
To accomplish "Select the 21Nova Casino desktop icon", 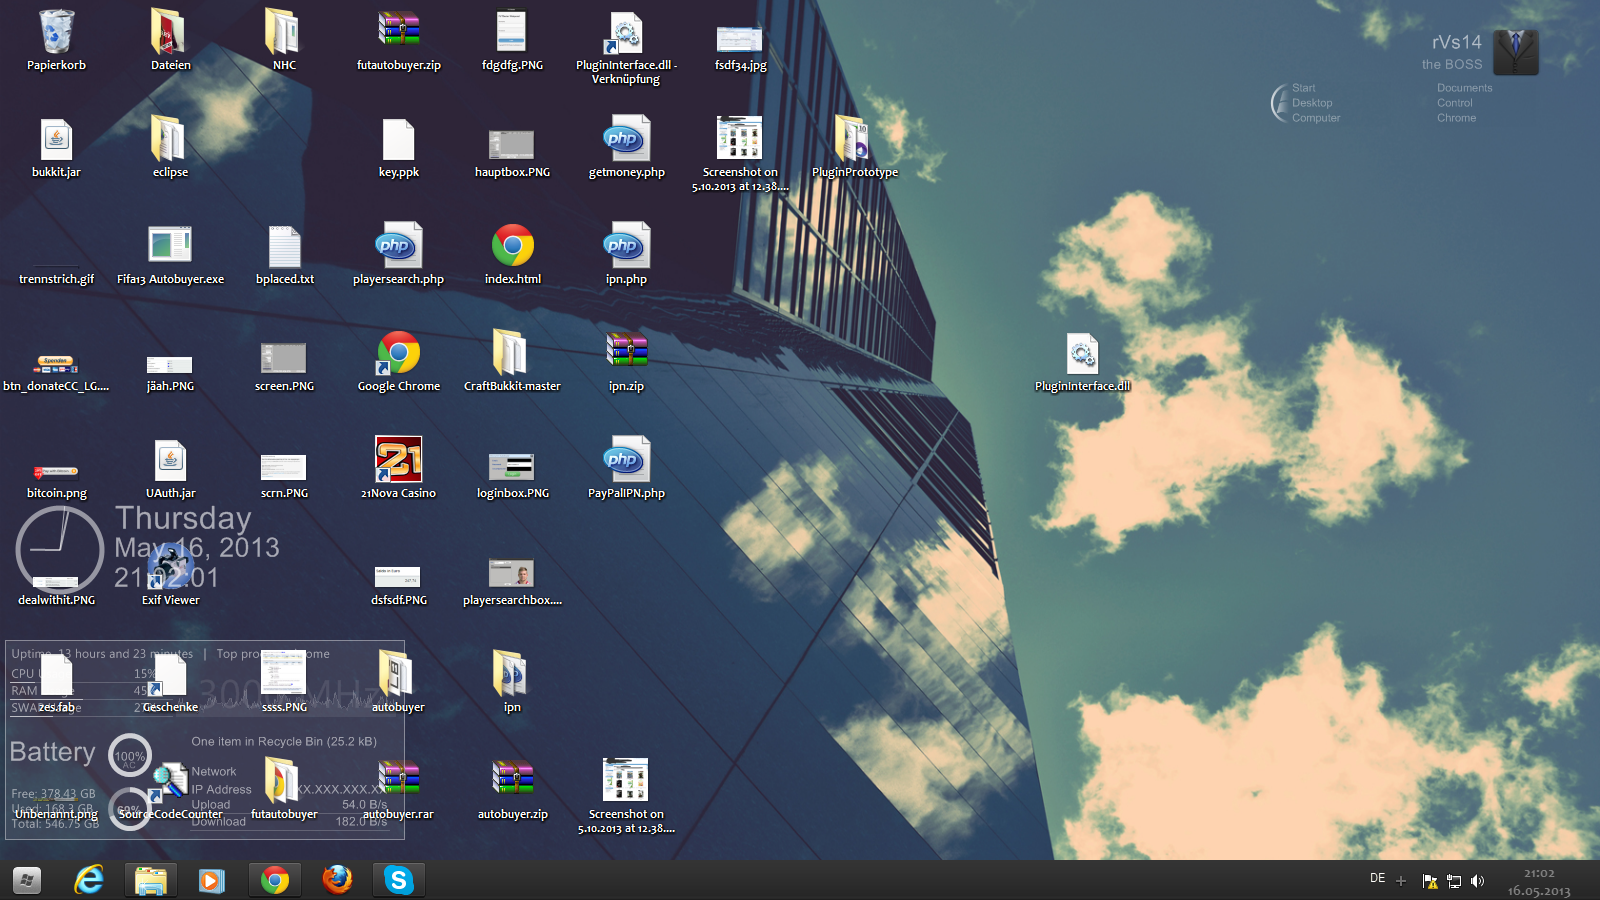I will [398, 460].
